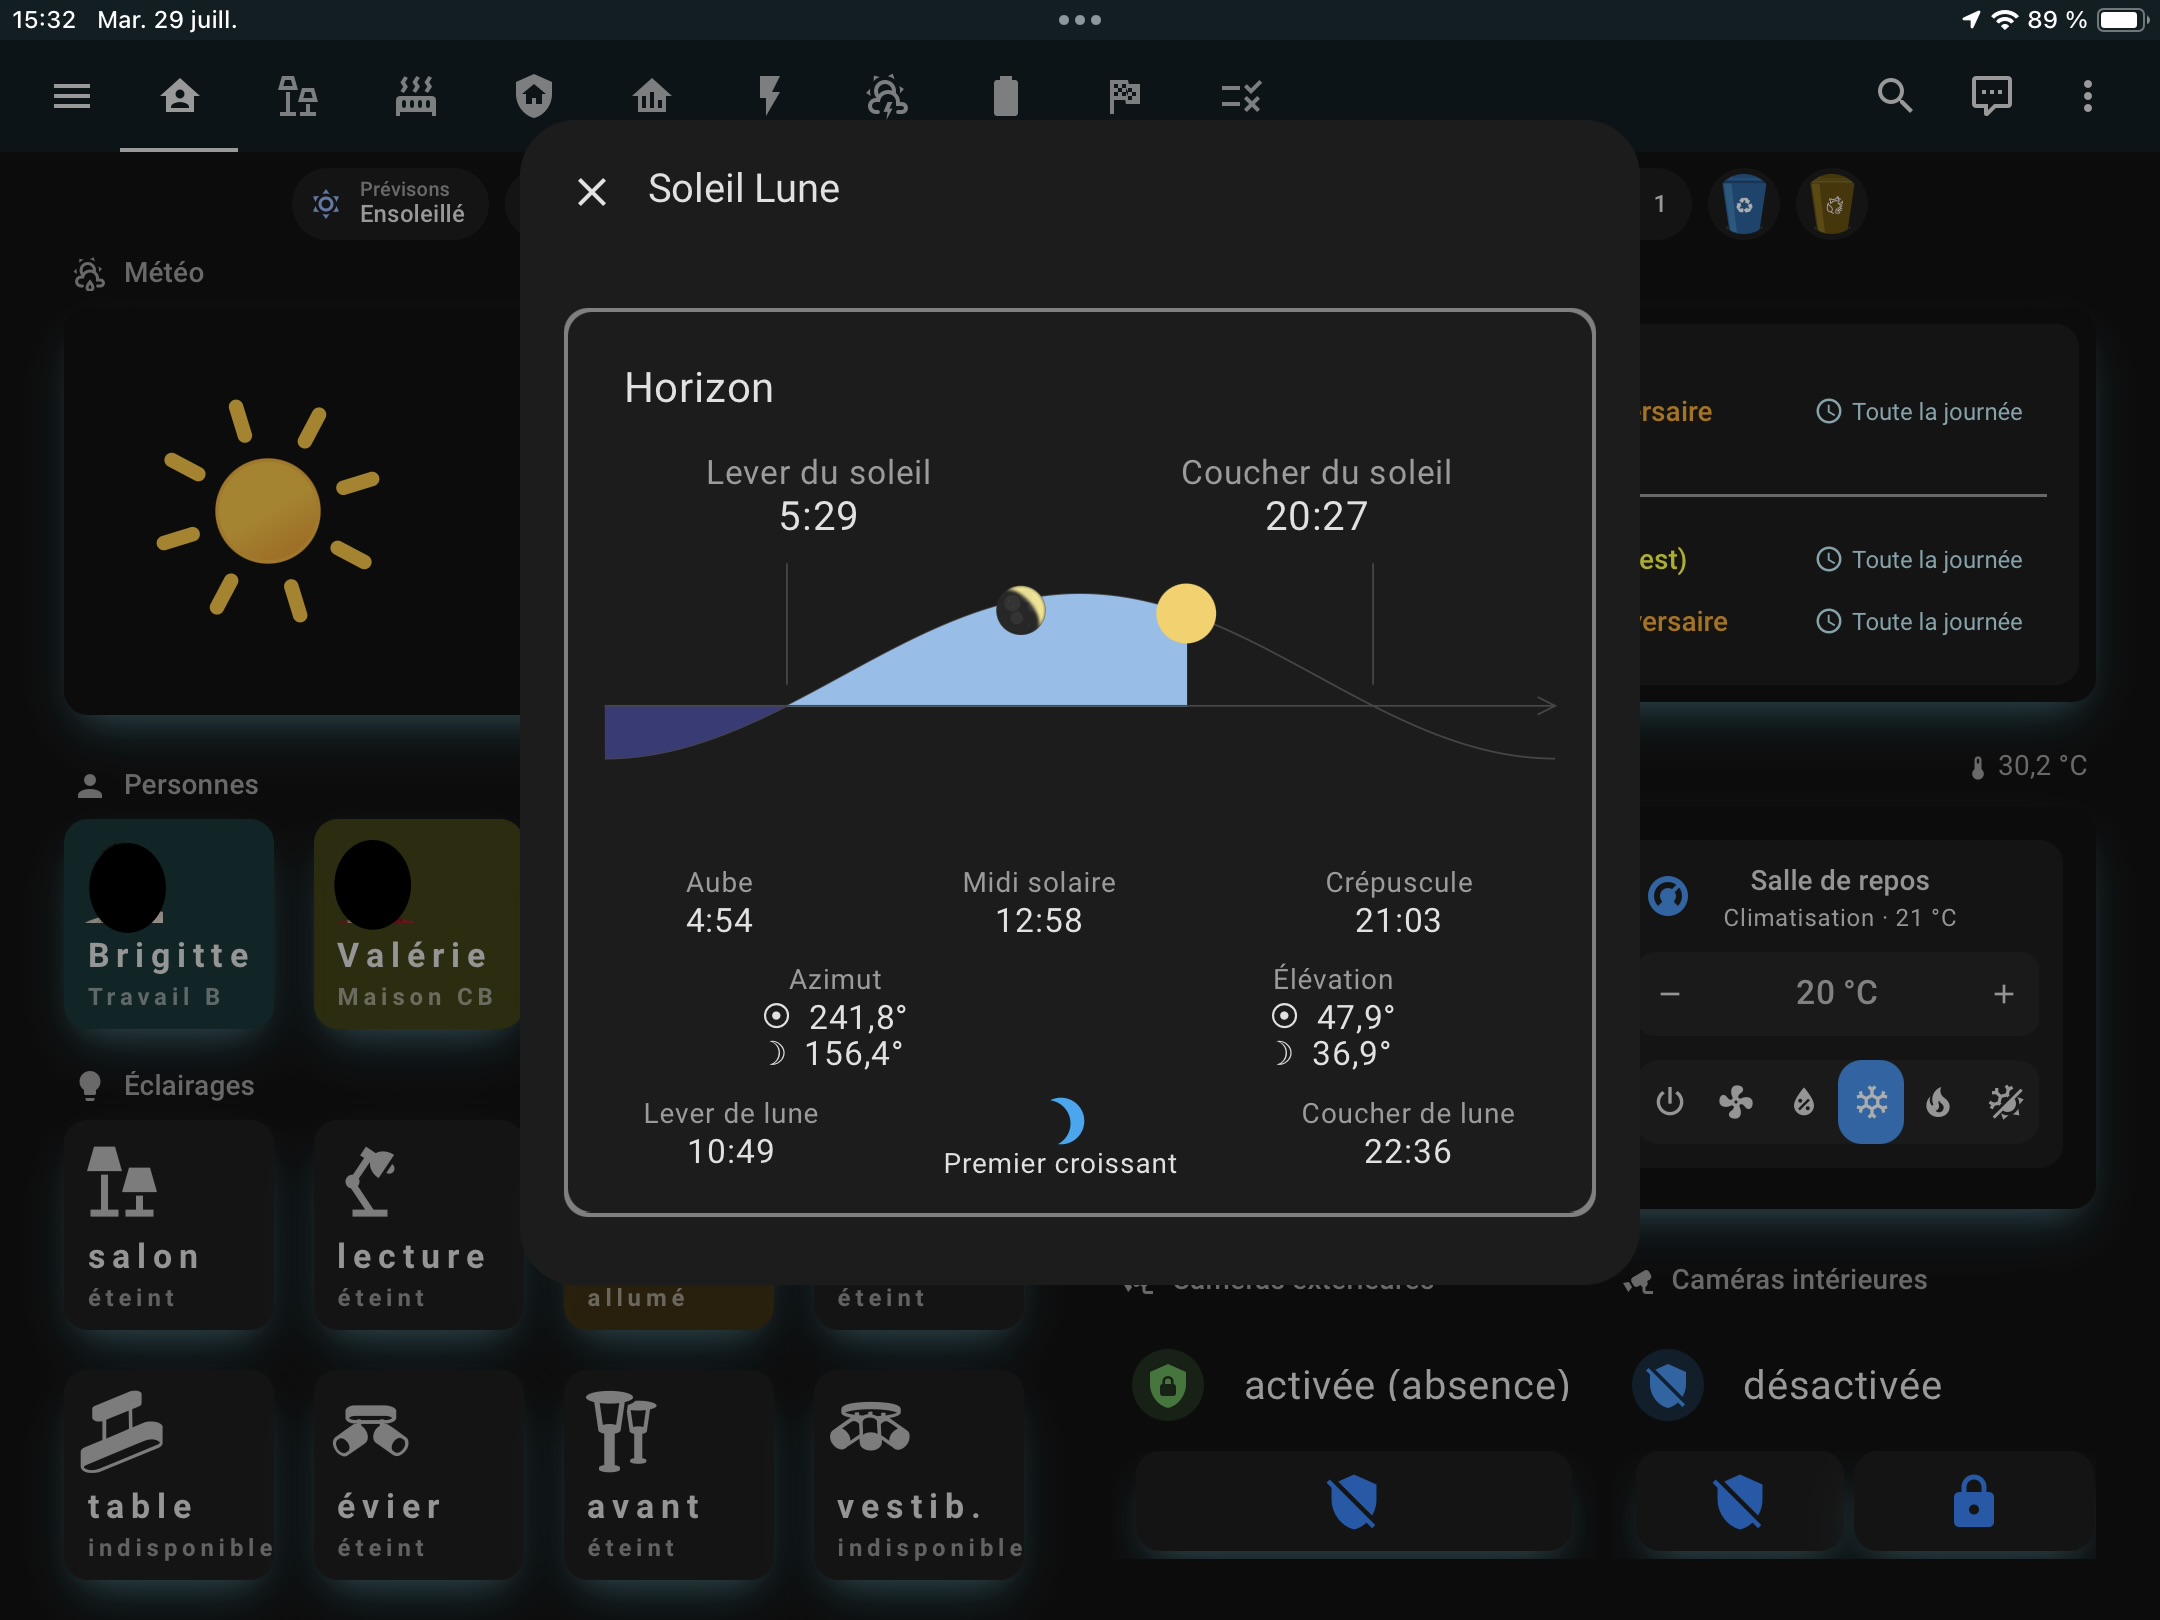Open the hamburger sidebar menu
Image resolution: width=2160 pixels, height=1620 pixels.
pos(72,96)
